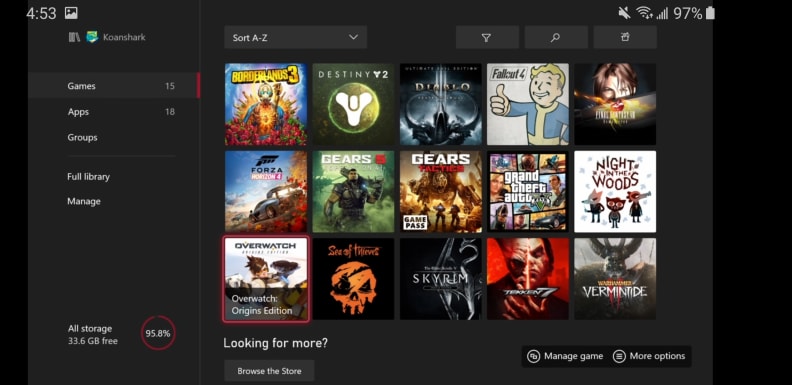
Task: Open the Diablo III game tile
Action: pos(440,104)
